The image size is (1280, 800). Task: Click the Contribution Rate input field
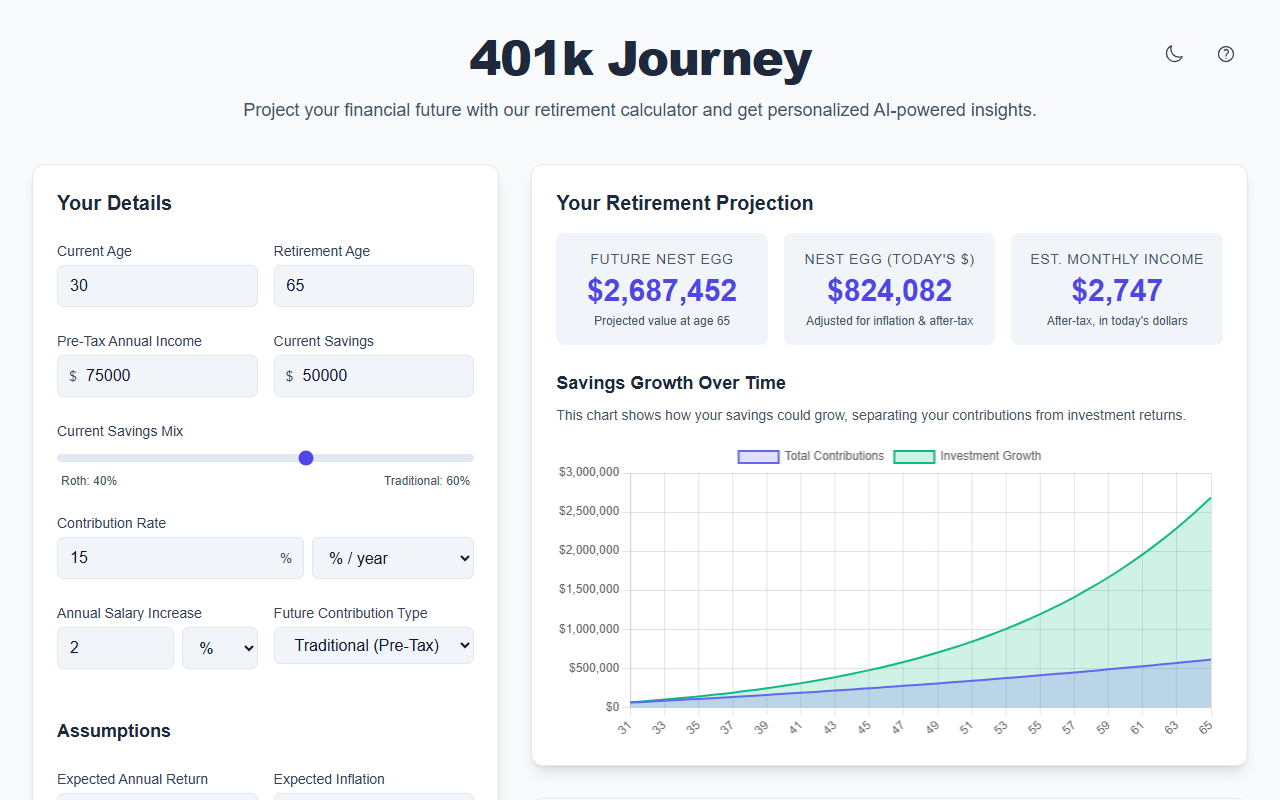click(180, 558)
